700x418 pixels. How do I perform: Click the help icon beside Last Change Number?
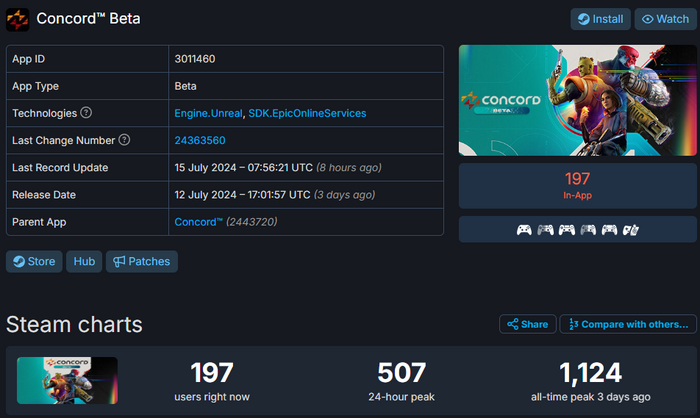125,140
